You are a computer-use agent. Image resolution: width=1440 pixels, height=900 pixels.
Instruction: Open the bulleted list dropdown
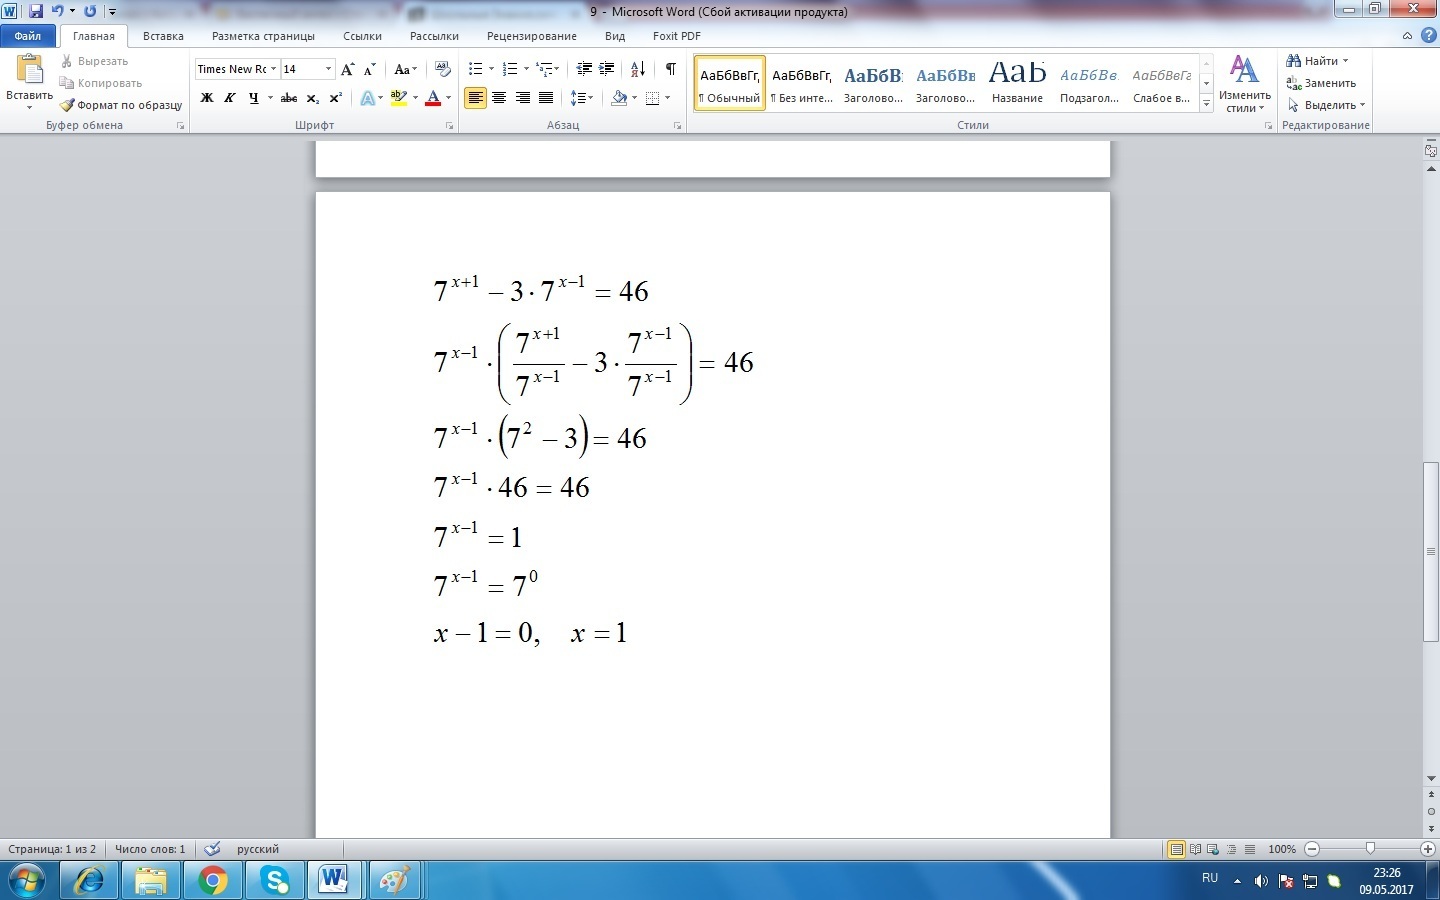(490, 69)
